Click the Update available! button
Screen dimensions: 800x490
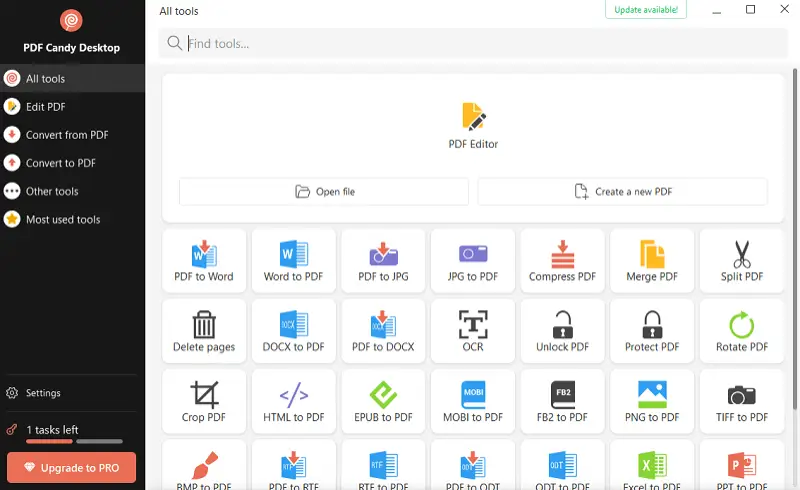pyautogui.click(x=646, y=10)
